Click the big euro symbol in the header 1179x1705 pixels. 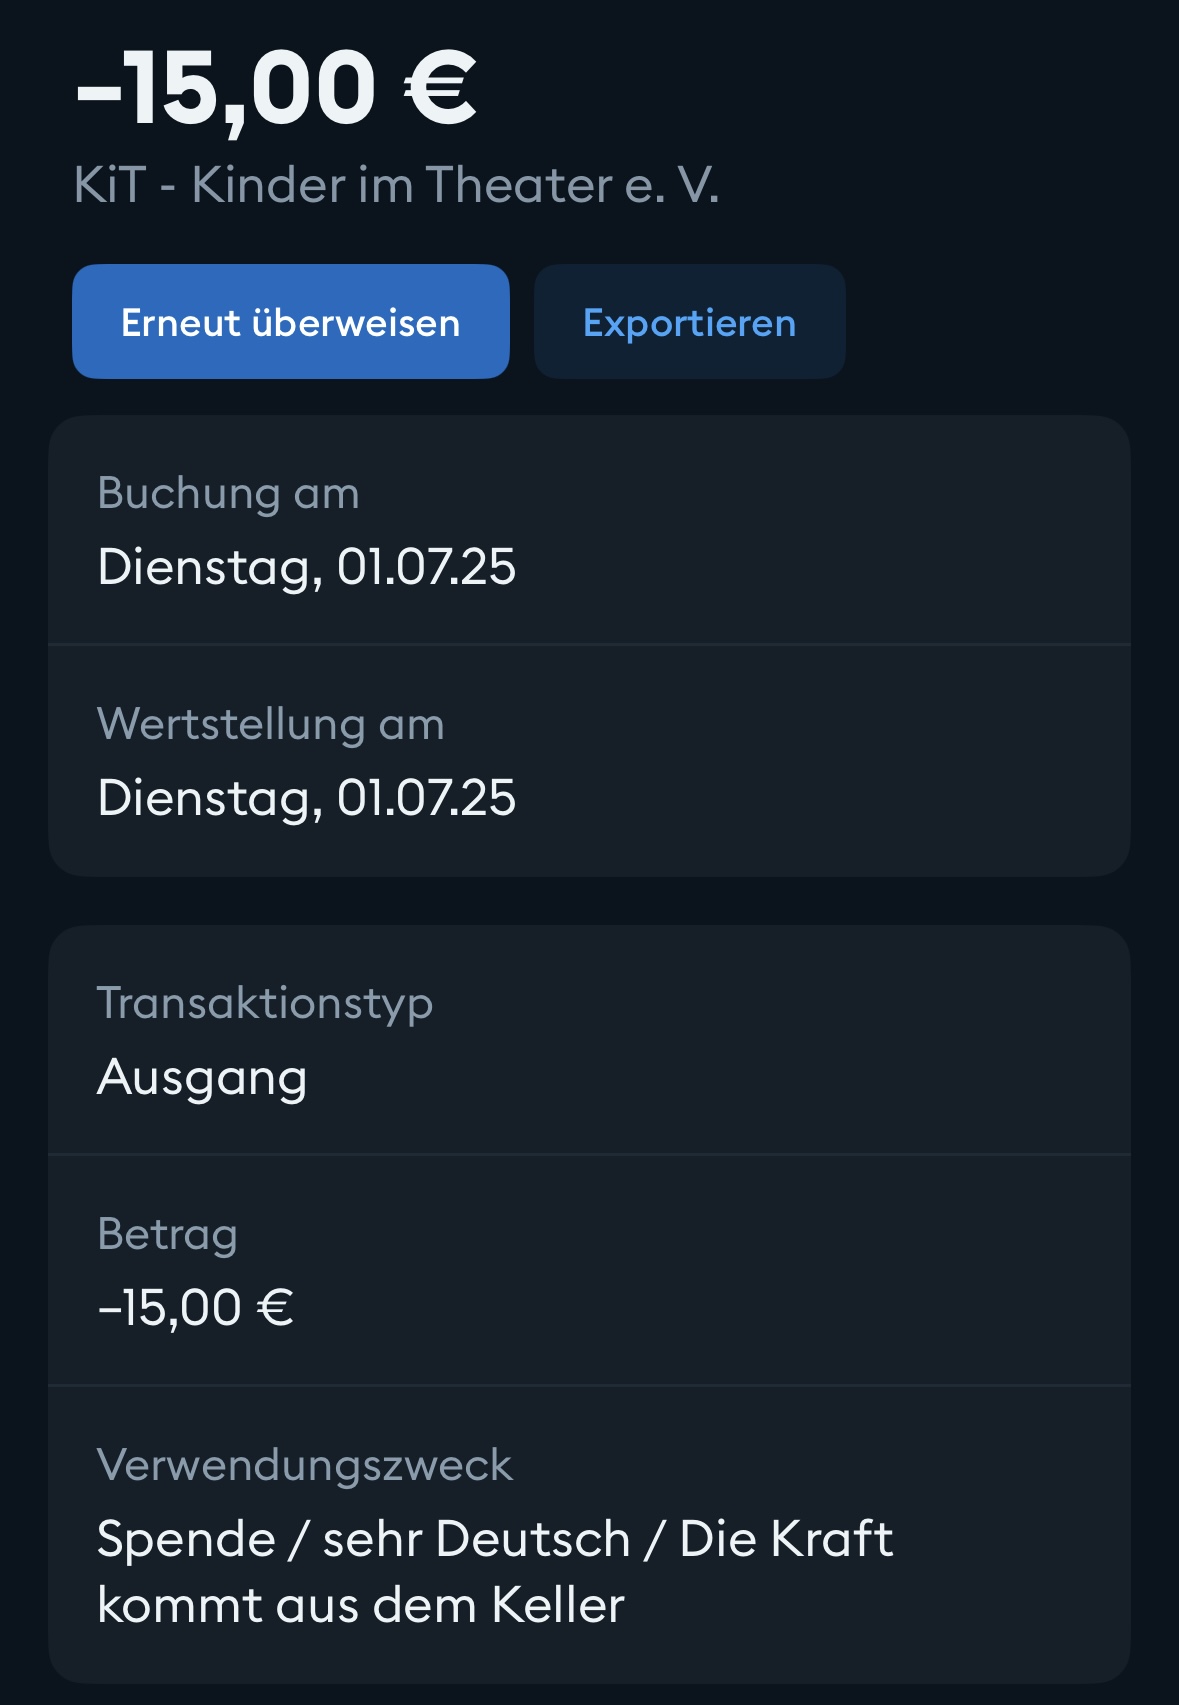(440, 90)
